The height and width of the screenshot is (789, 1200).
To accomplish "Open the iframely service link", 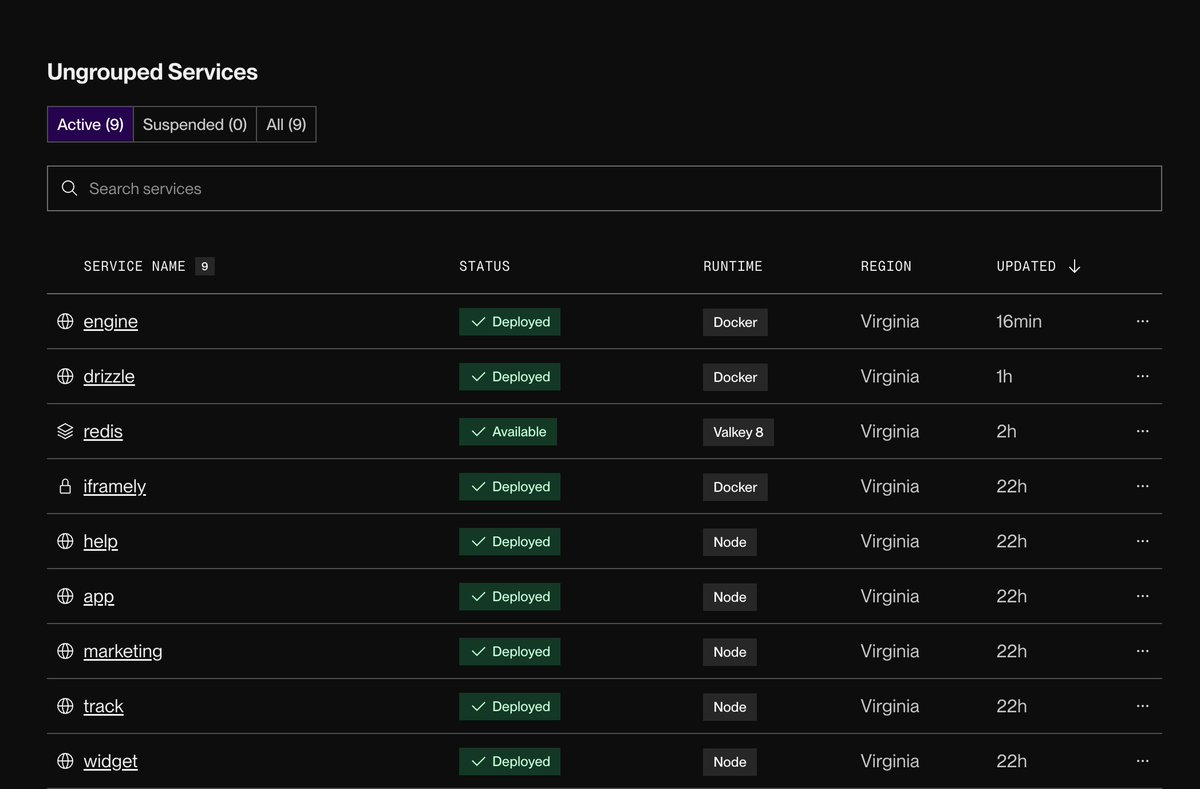I will click(x=115, y=487).
